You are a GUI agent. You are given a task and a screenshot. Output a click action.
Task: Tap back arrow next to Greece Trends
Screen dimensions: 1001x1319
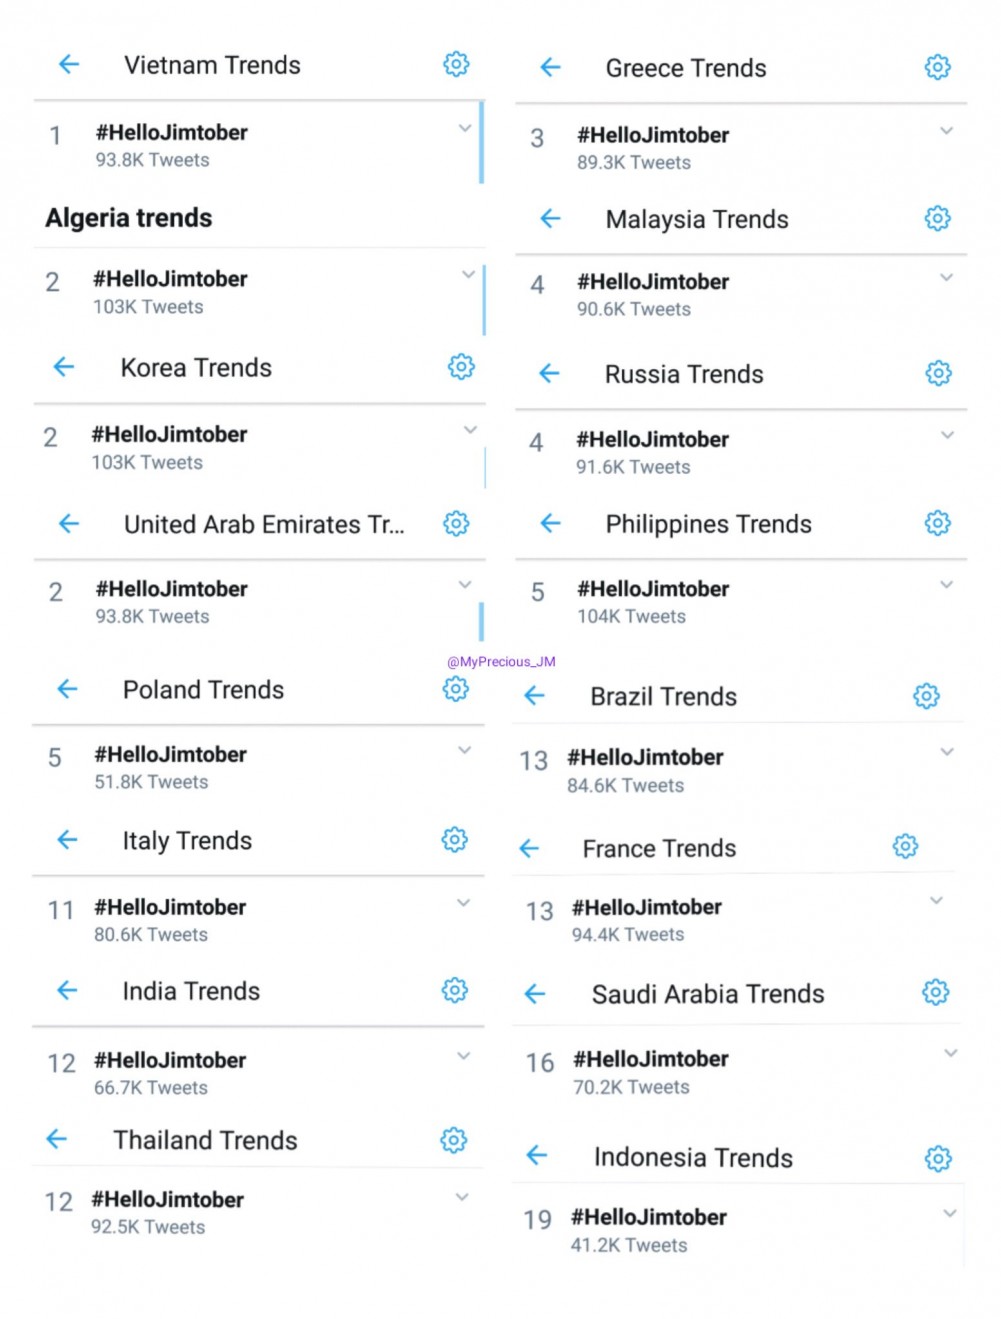550,67
